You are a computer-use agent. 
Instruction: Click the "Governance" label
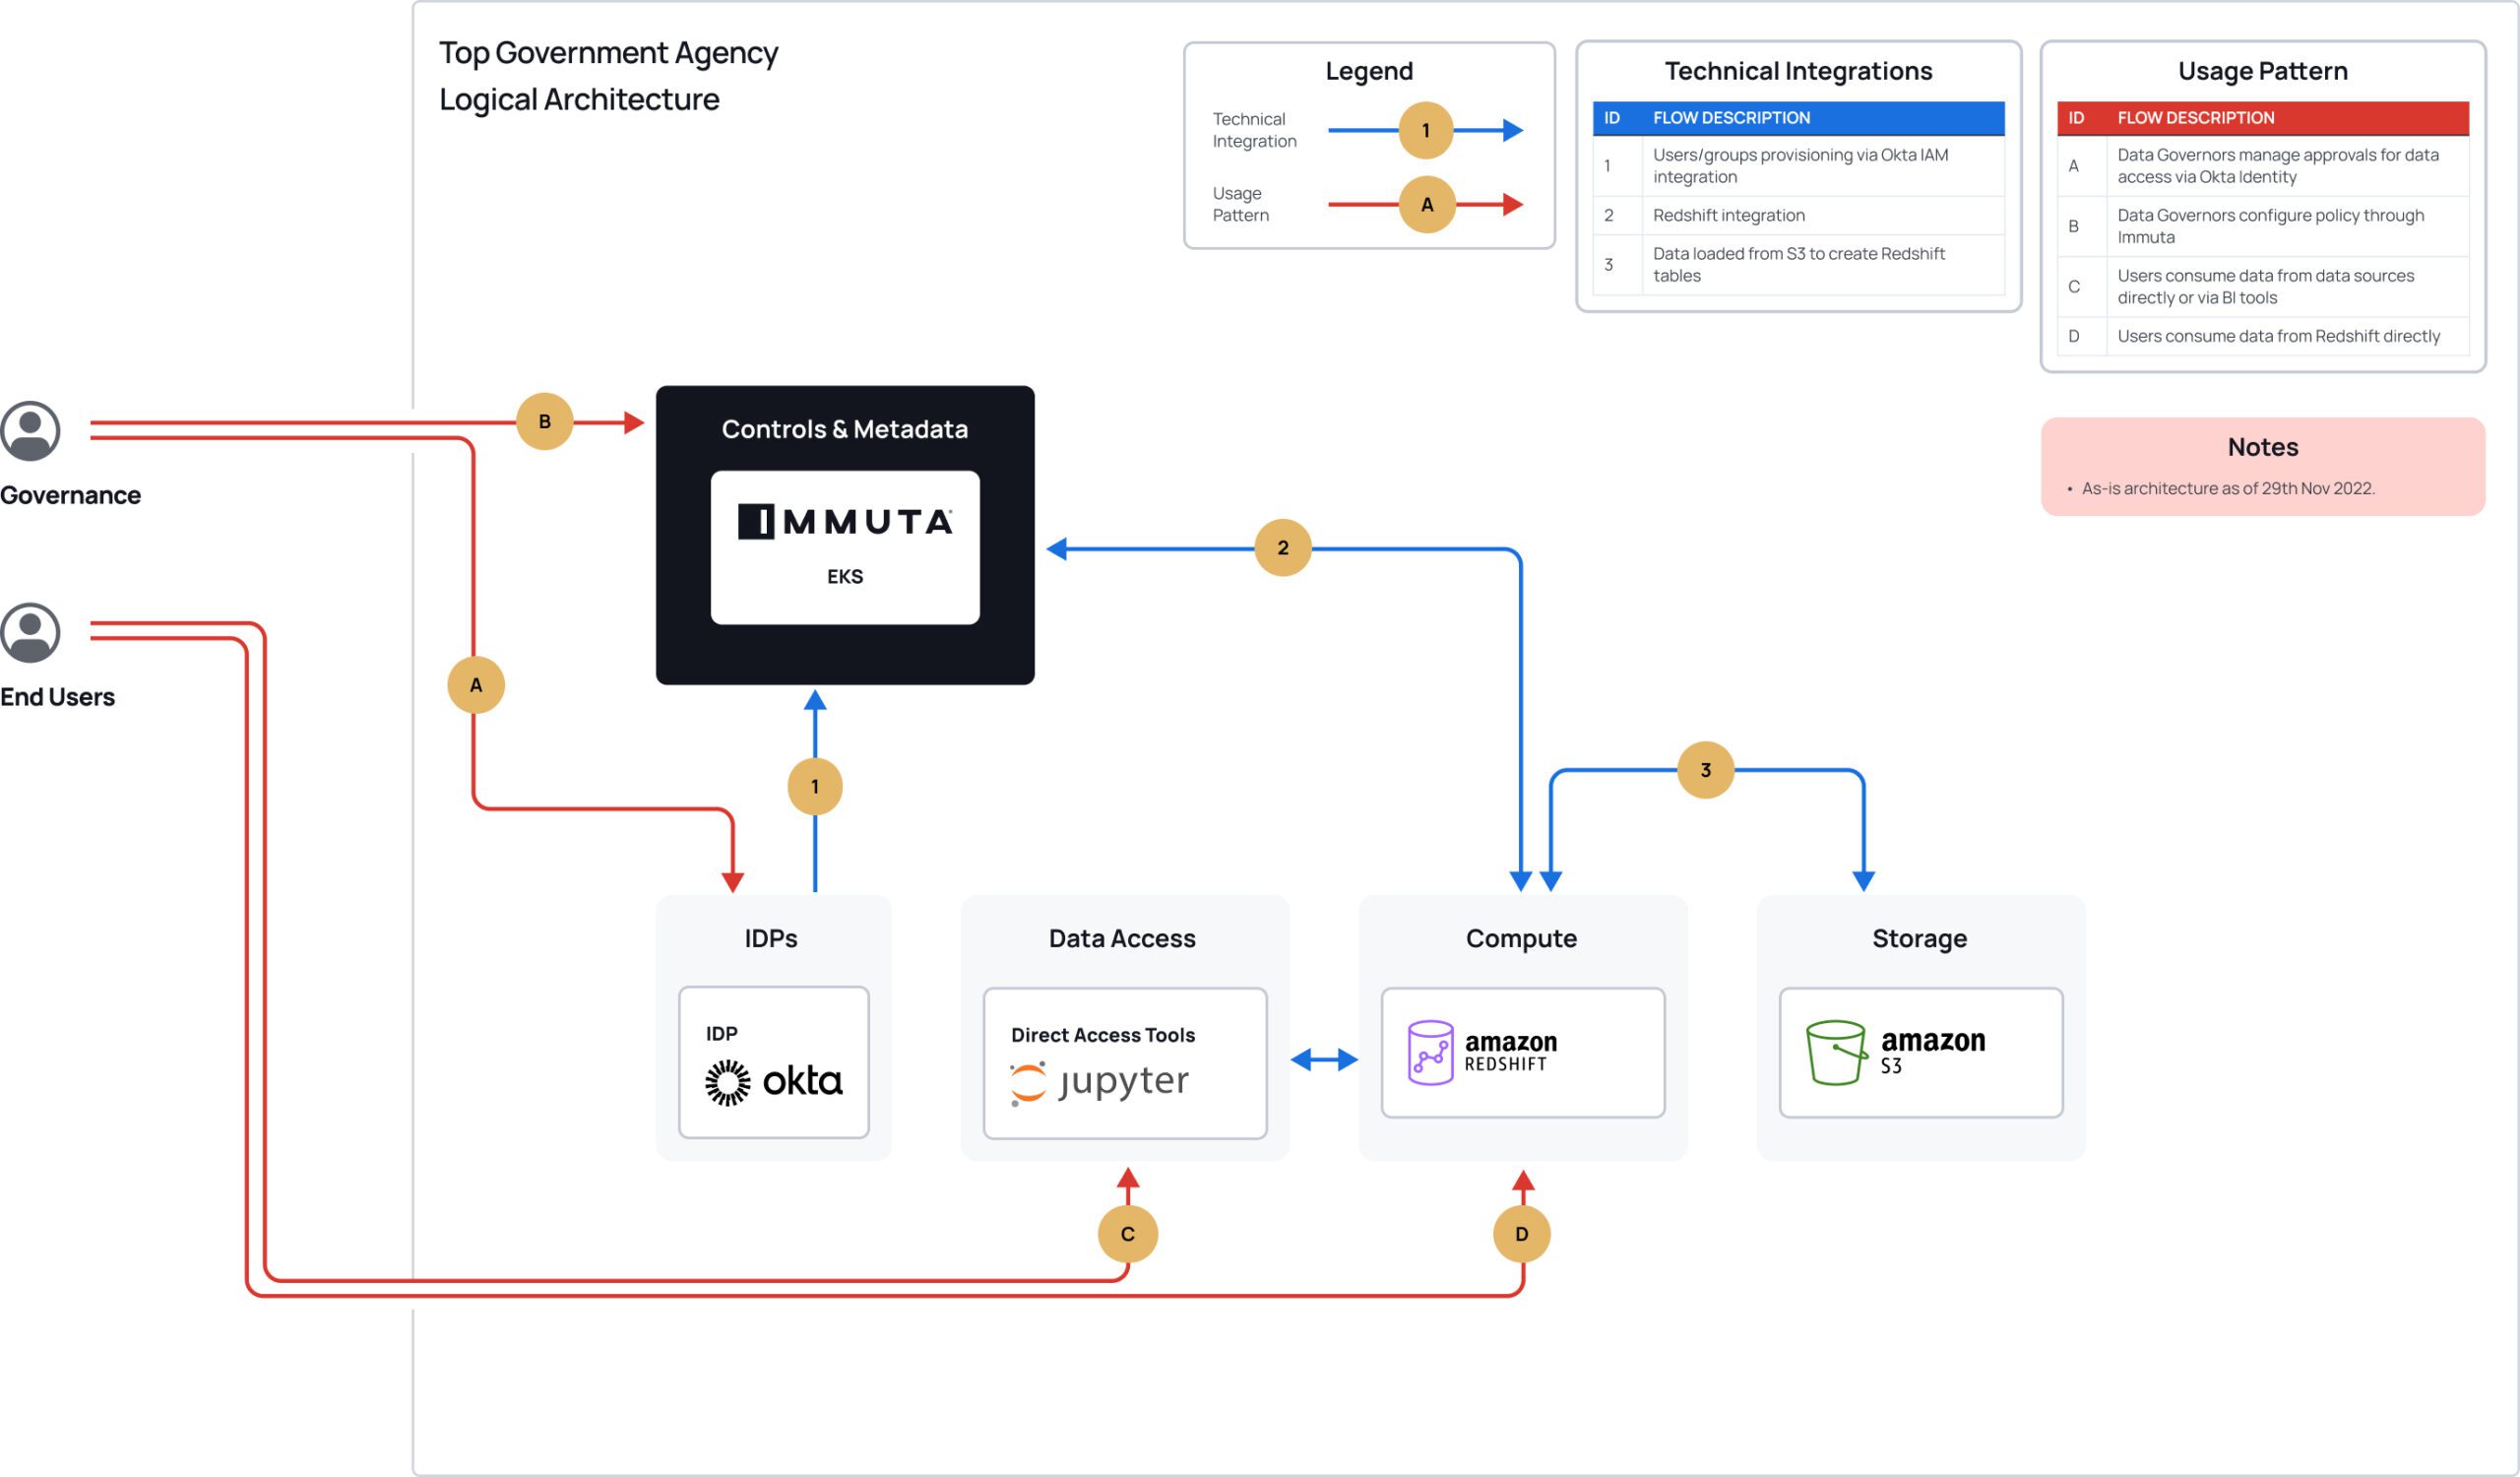pos(70,495)
